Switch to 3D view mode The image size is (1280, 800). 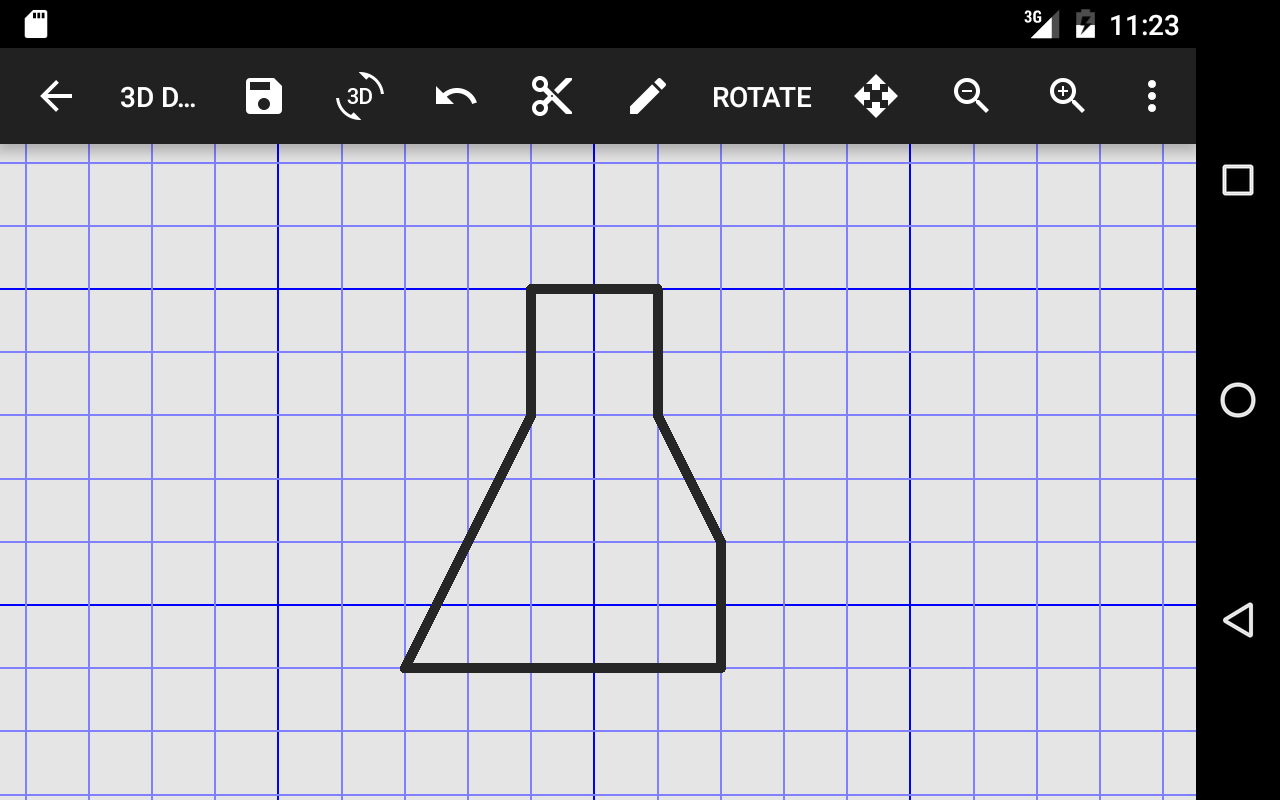(x=360, y=96)
